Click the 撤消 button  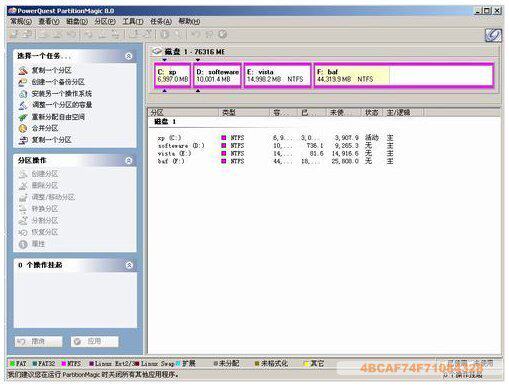[38, 341]
